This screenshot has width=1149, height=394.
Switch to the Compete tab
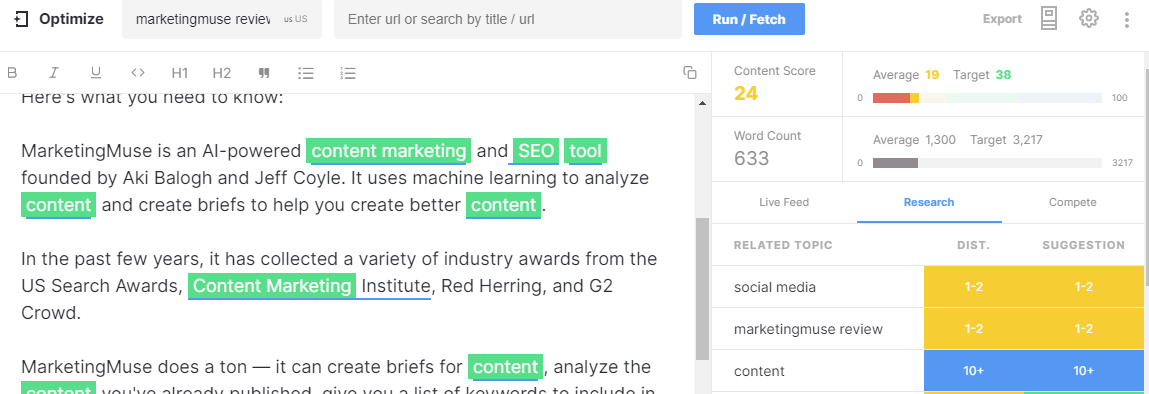pyautogui.click(x=1072, y=202)
